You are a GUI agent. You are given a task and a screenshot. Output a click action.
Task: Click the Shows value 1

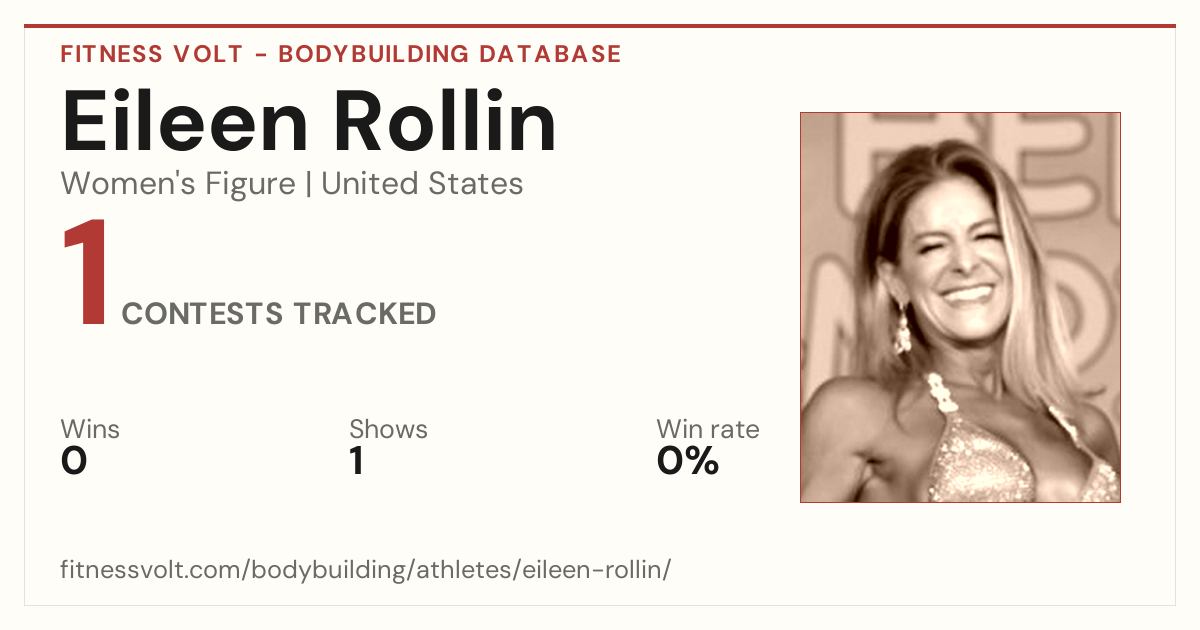click(x=356, y=461)
